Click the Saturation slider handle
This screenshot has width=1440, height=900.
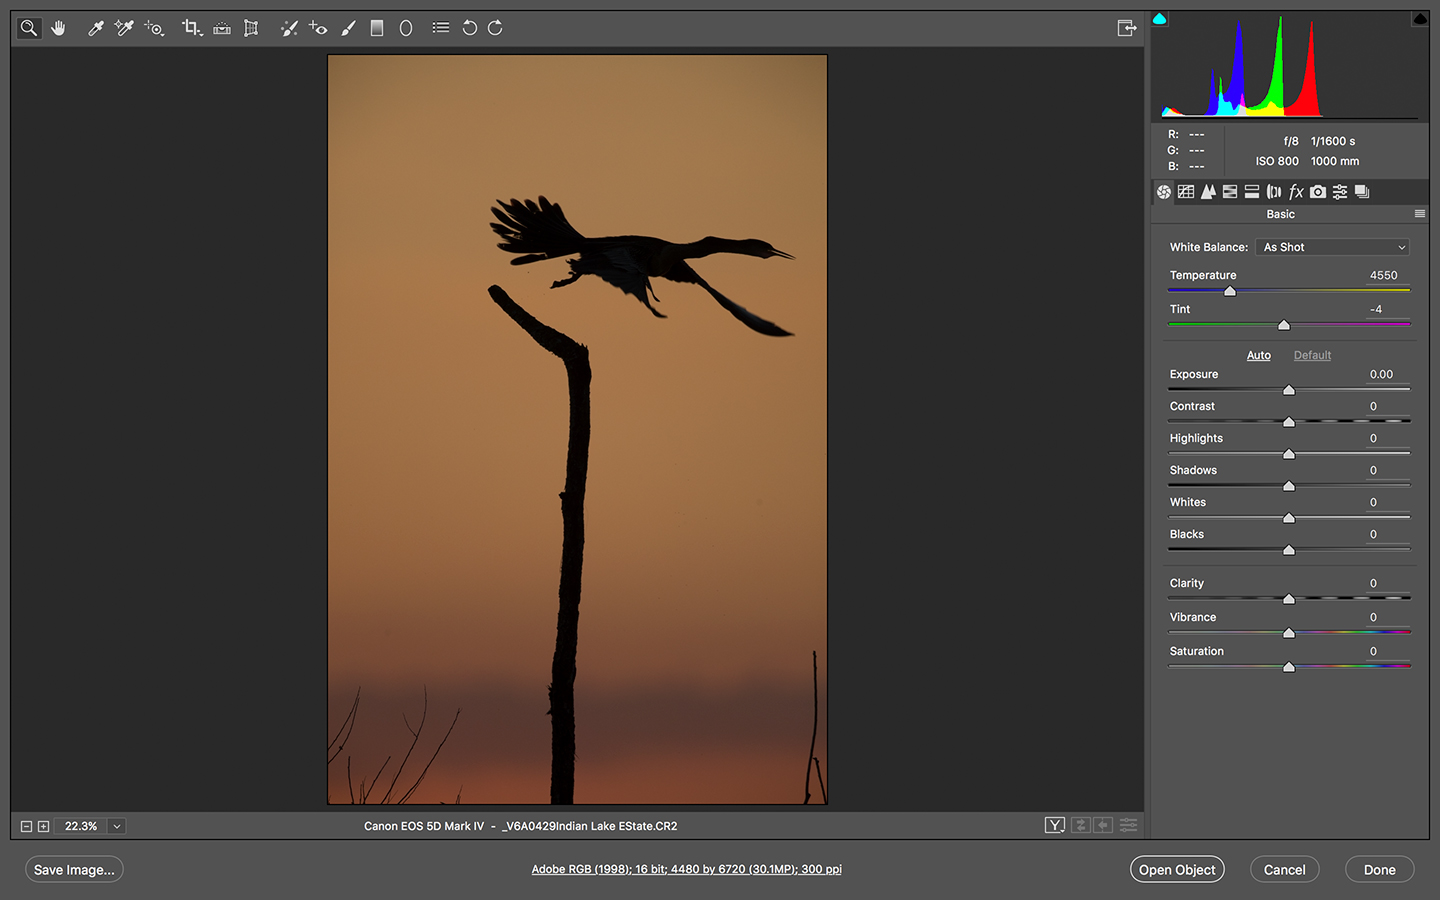coord(1289,667)
